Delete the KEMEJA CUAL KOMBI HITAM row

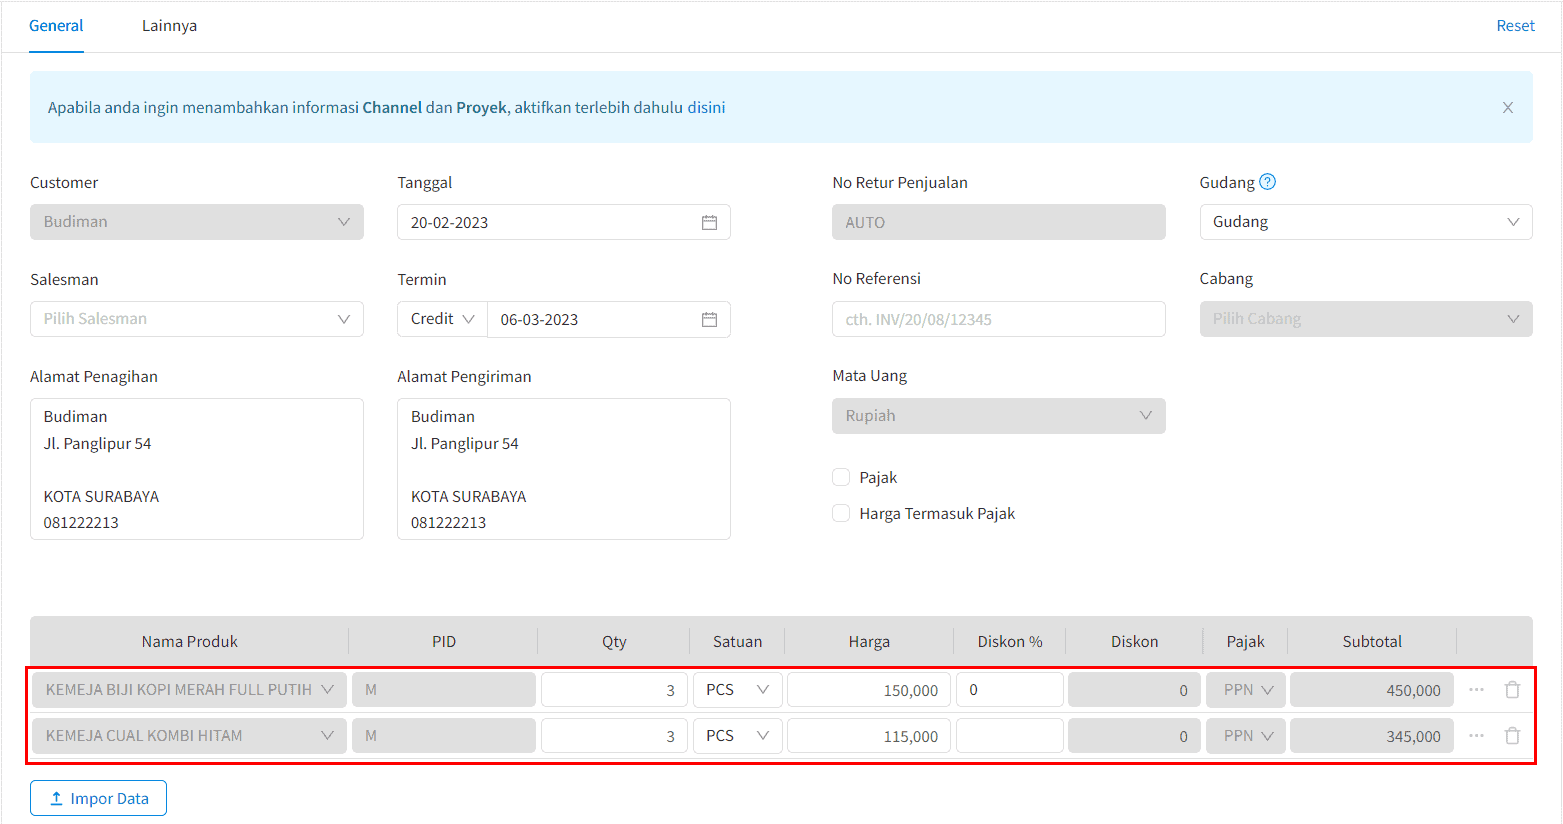click(x=1512, y=736)
